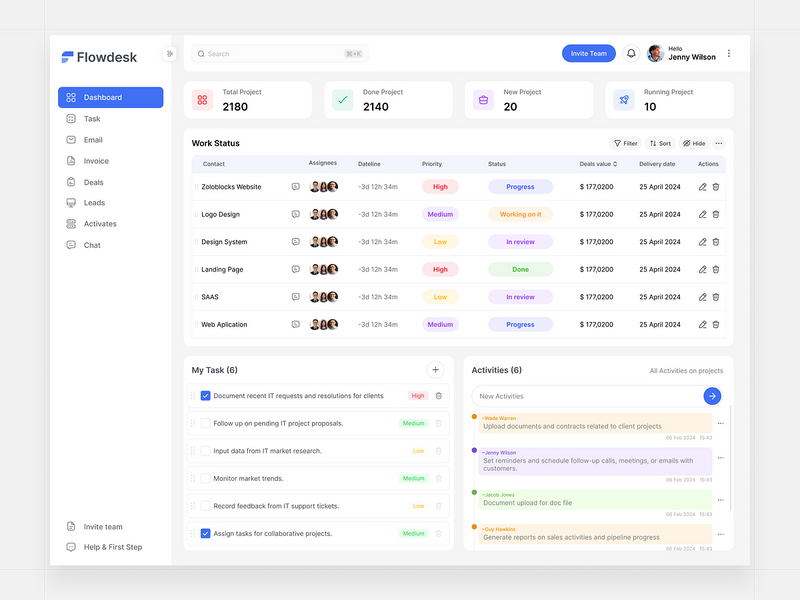The height and width of the screenshot is (600, 800).
Task: Check the Monitor market trends task
Action: point(206,478)
